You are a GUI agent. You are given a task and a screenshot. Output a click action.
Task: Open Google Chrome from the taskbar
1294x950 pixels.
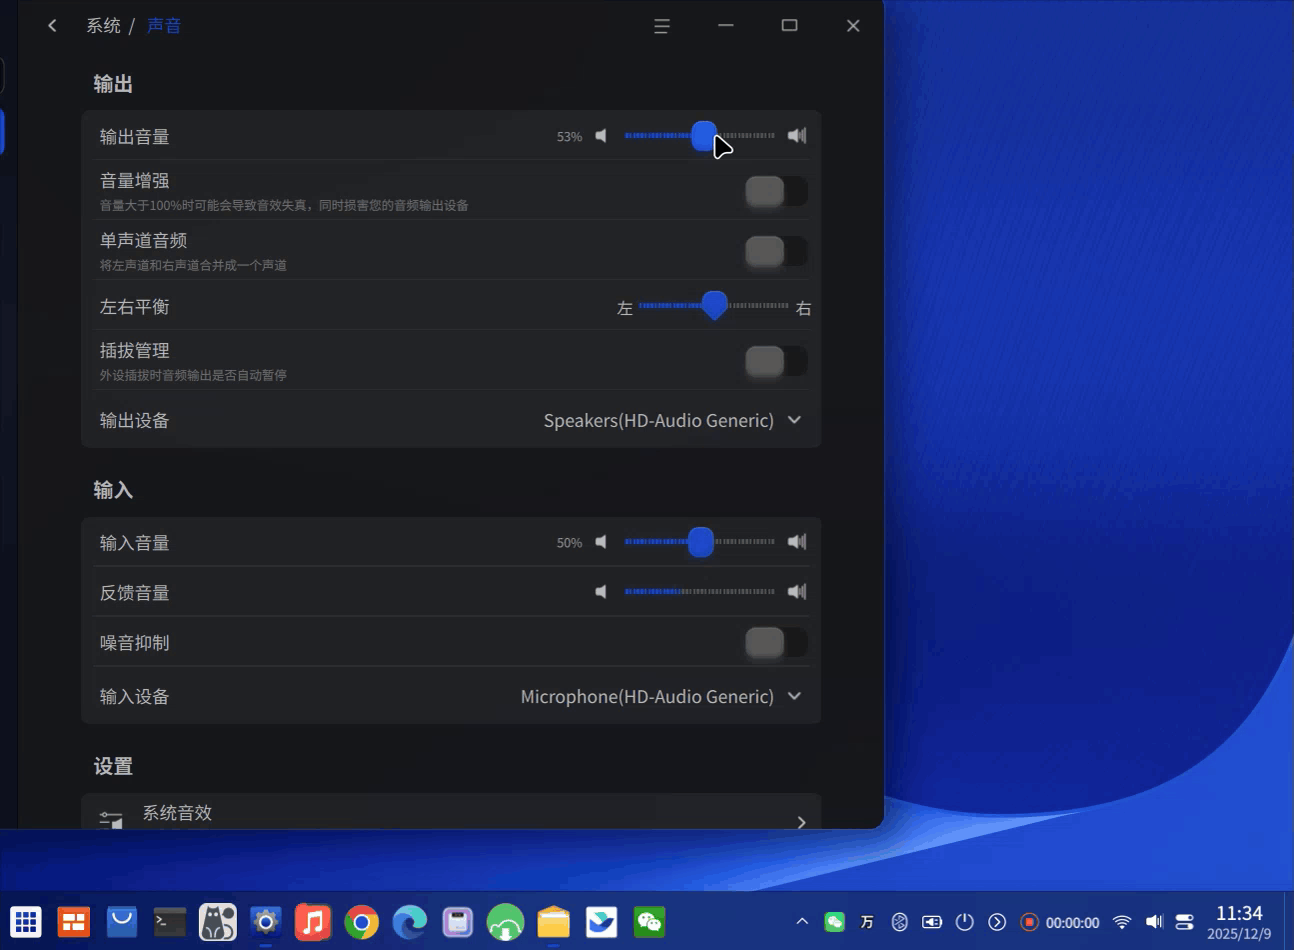pyautogui.click(x=361, y=922)
